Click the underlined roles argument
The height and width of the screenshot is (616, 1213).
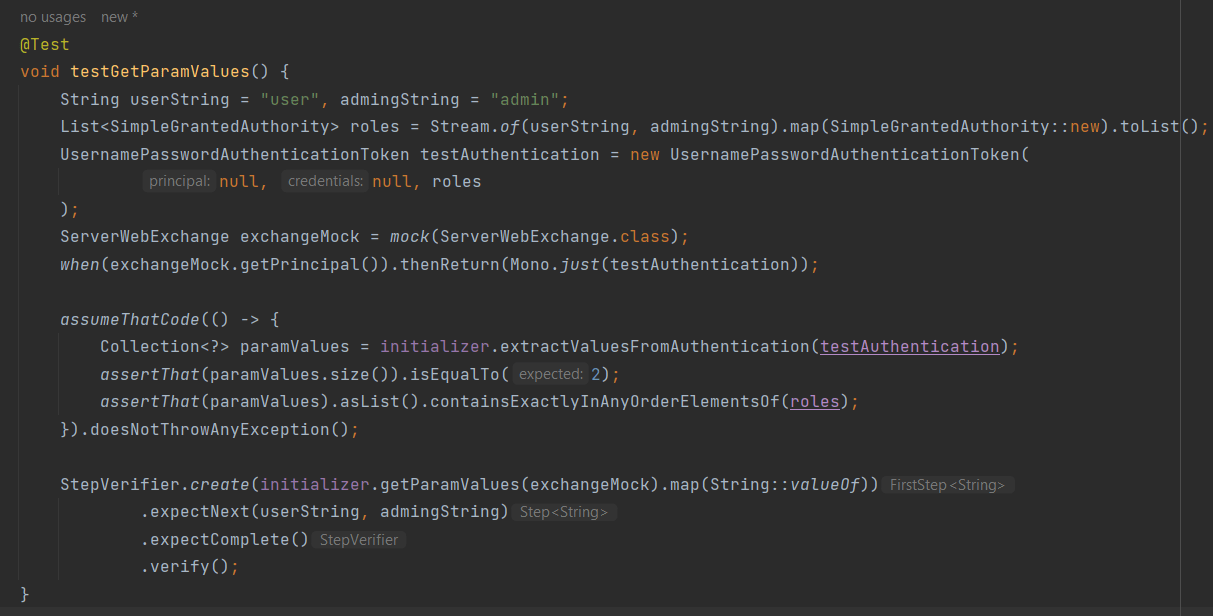[815, 401]
